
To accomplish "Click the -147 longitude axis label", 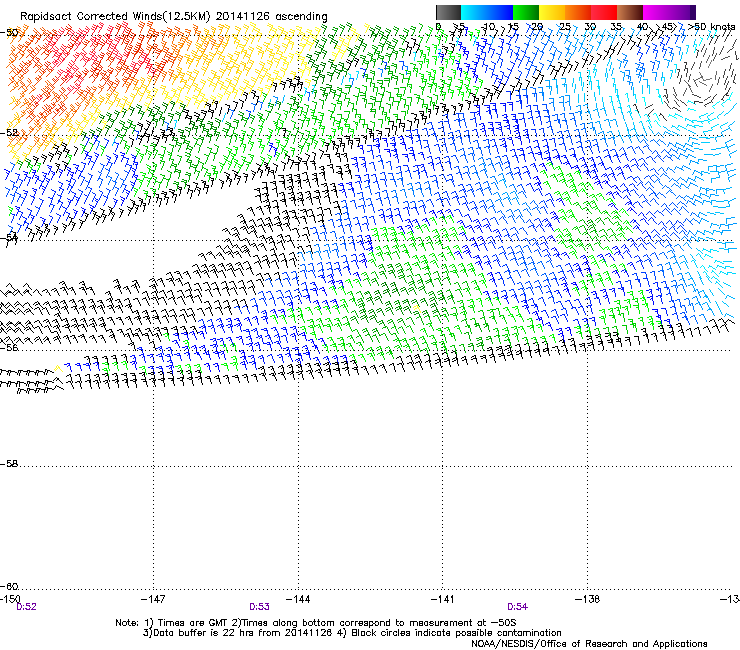I will 153,599.
